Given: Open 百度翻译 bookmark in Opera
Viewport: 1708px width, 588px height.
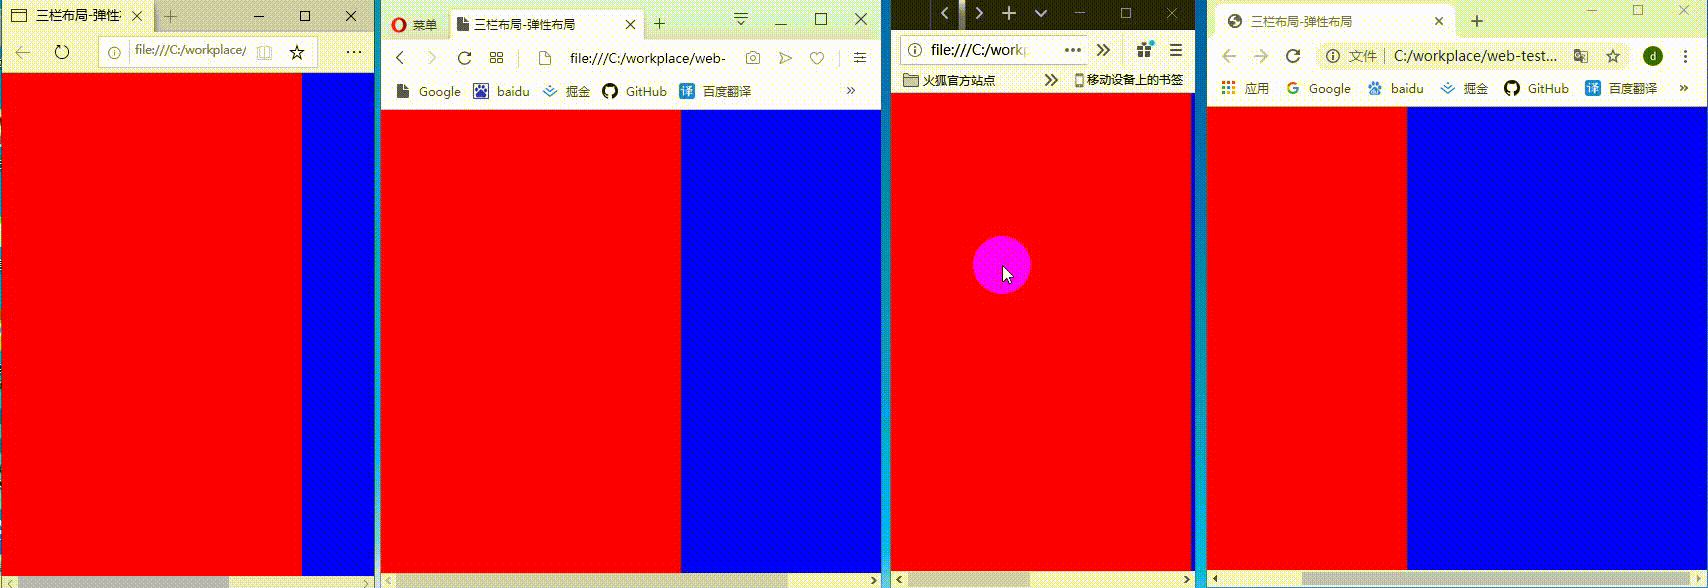Looking at the screenshot, I should (715, 91).
